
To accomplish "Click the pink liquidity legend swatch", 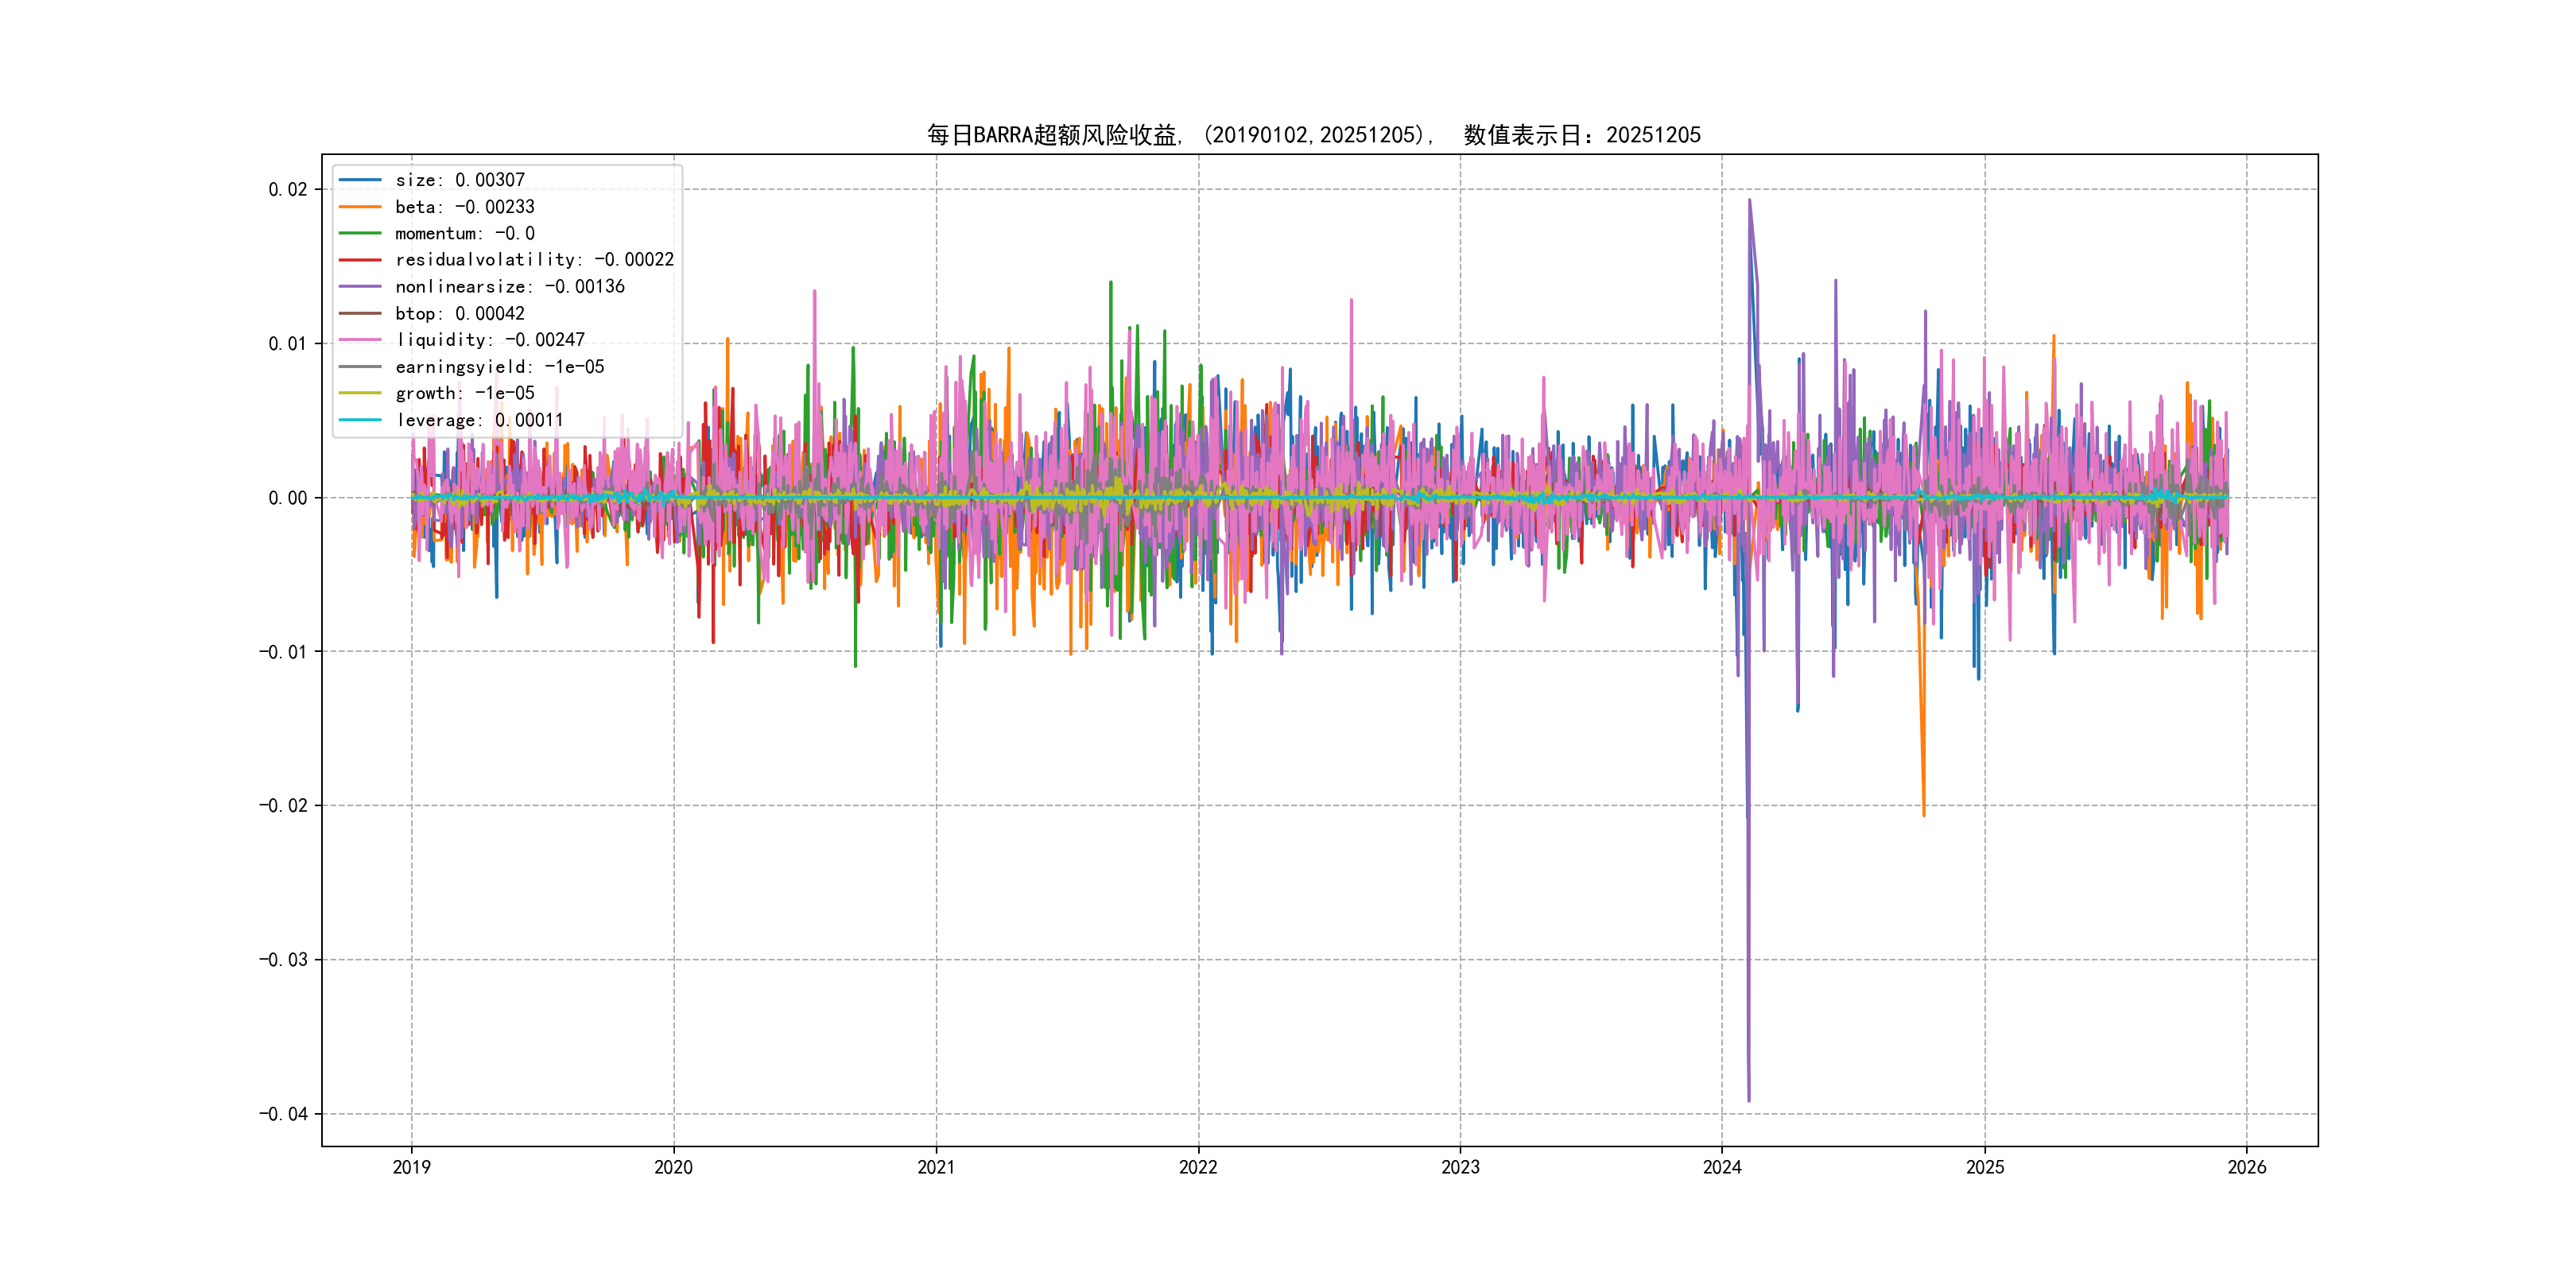I will pos(360,340).
